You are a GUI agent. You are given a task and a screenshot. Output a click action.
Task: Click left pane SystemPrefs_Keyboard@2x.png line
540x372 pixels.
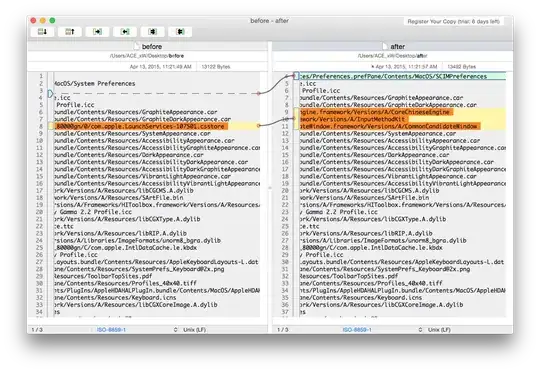coord(139,269)
